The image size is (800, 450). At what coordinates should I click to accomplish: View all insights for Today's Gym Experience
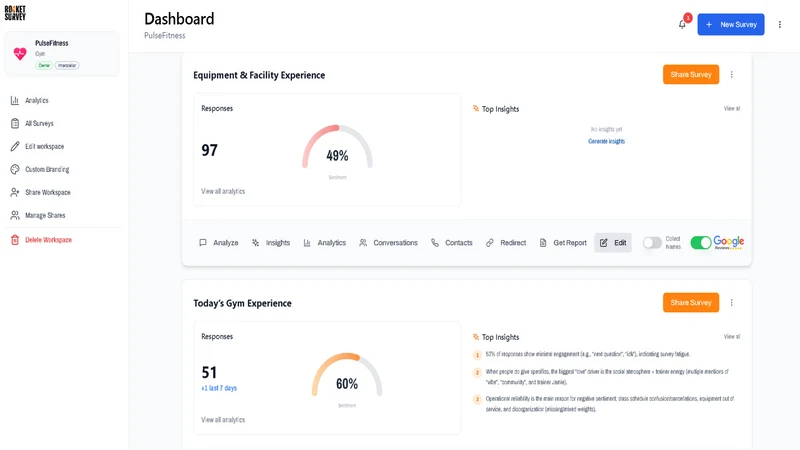click(x=732, y=337)
